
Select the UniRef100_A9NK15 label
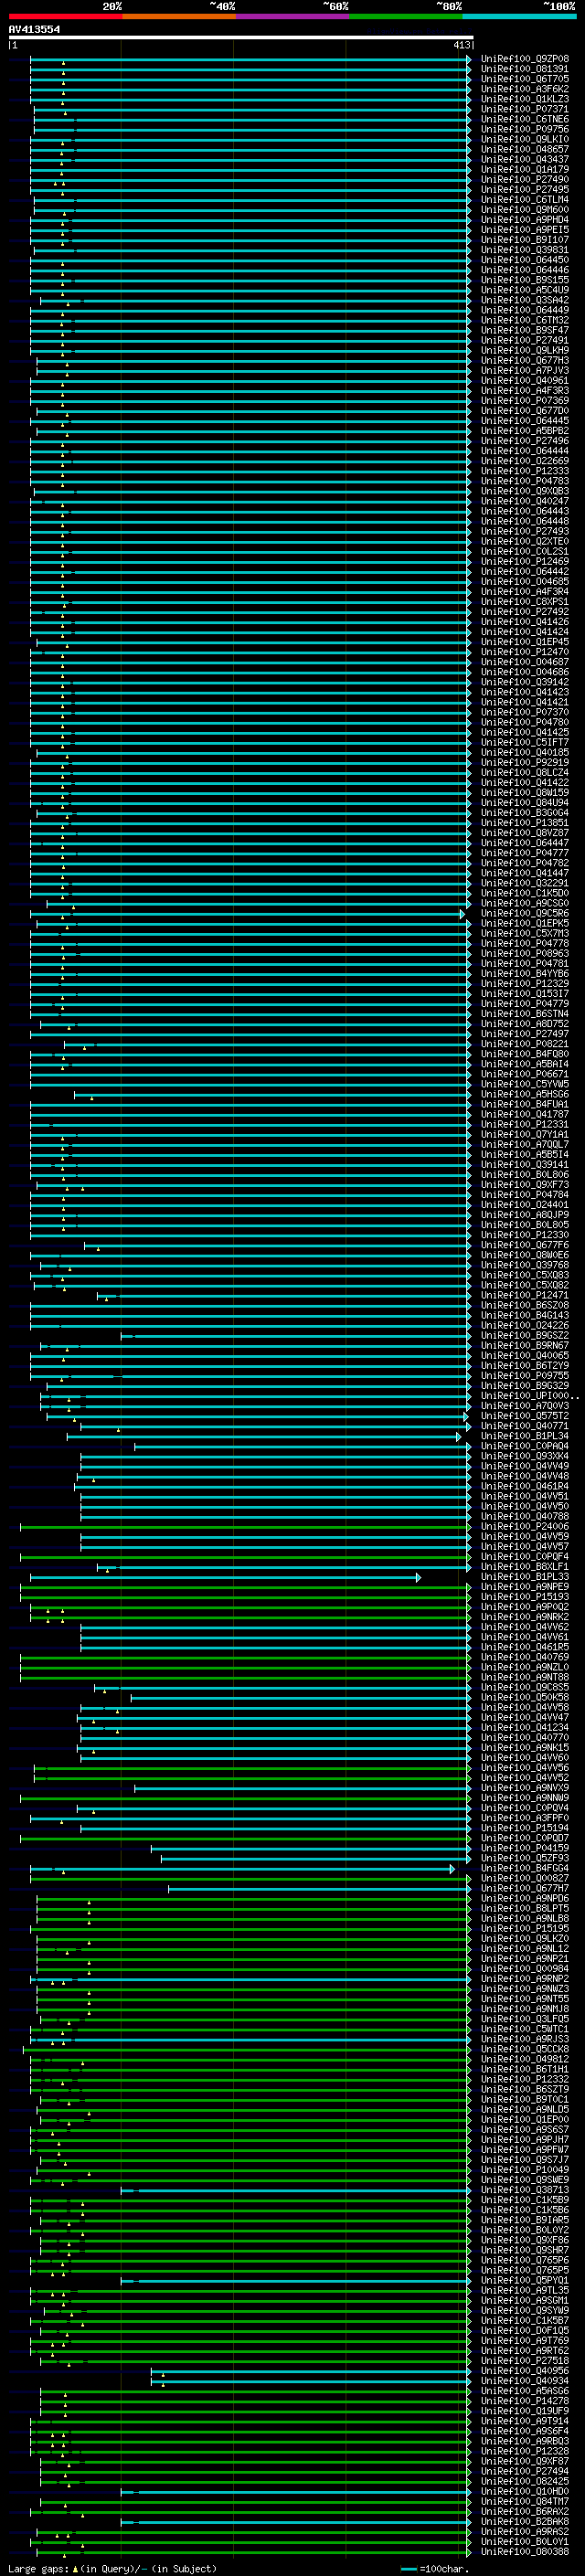pos(524,1748)
